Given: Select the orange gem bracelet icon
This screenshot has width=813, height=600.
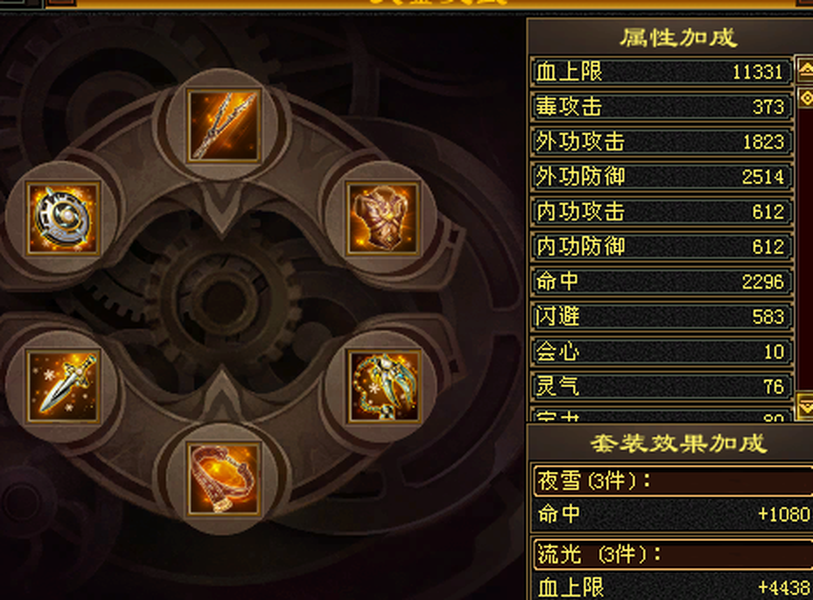Looking at the screenshot, I should point(223,479).
